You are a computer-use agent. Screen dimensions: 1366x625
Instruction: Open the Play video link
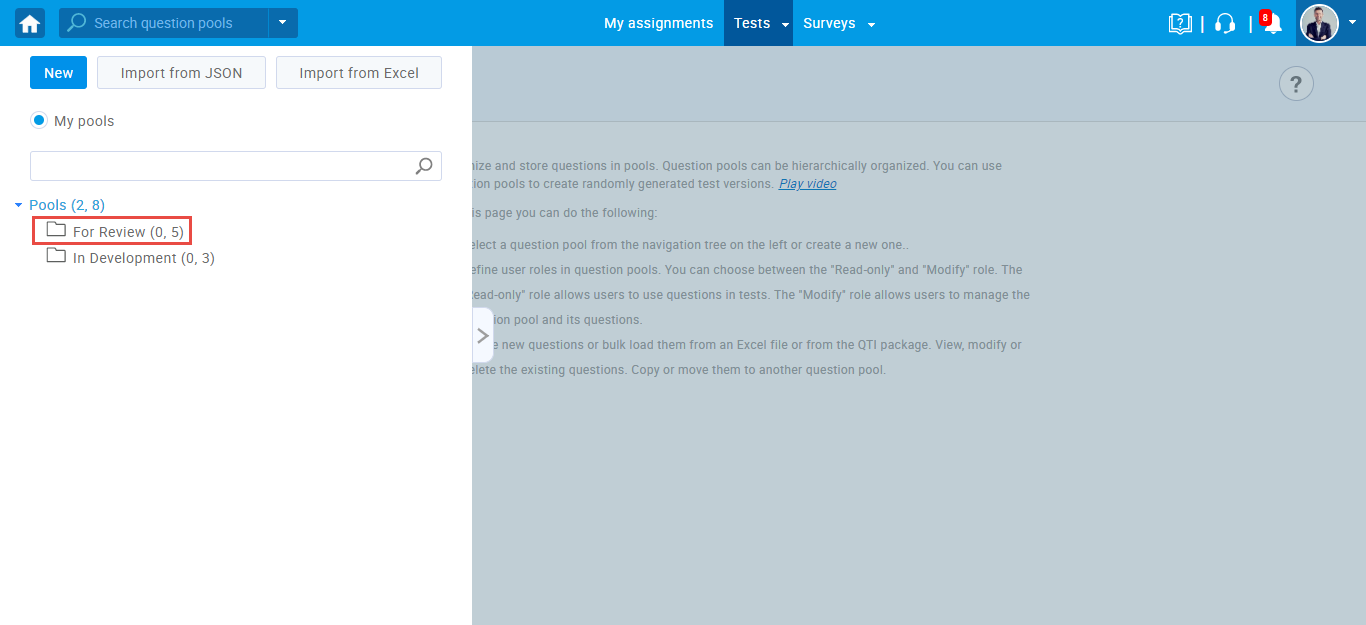(807, 184)
